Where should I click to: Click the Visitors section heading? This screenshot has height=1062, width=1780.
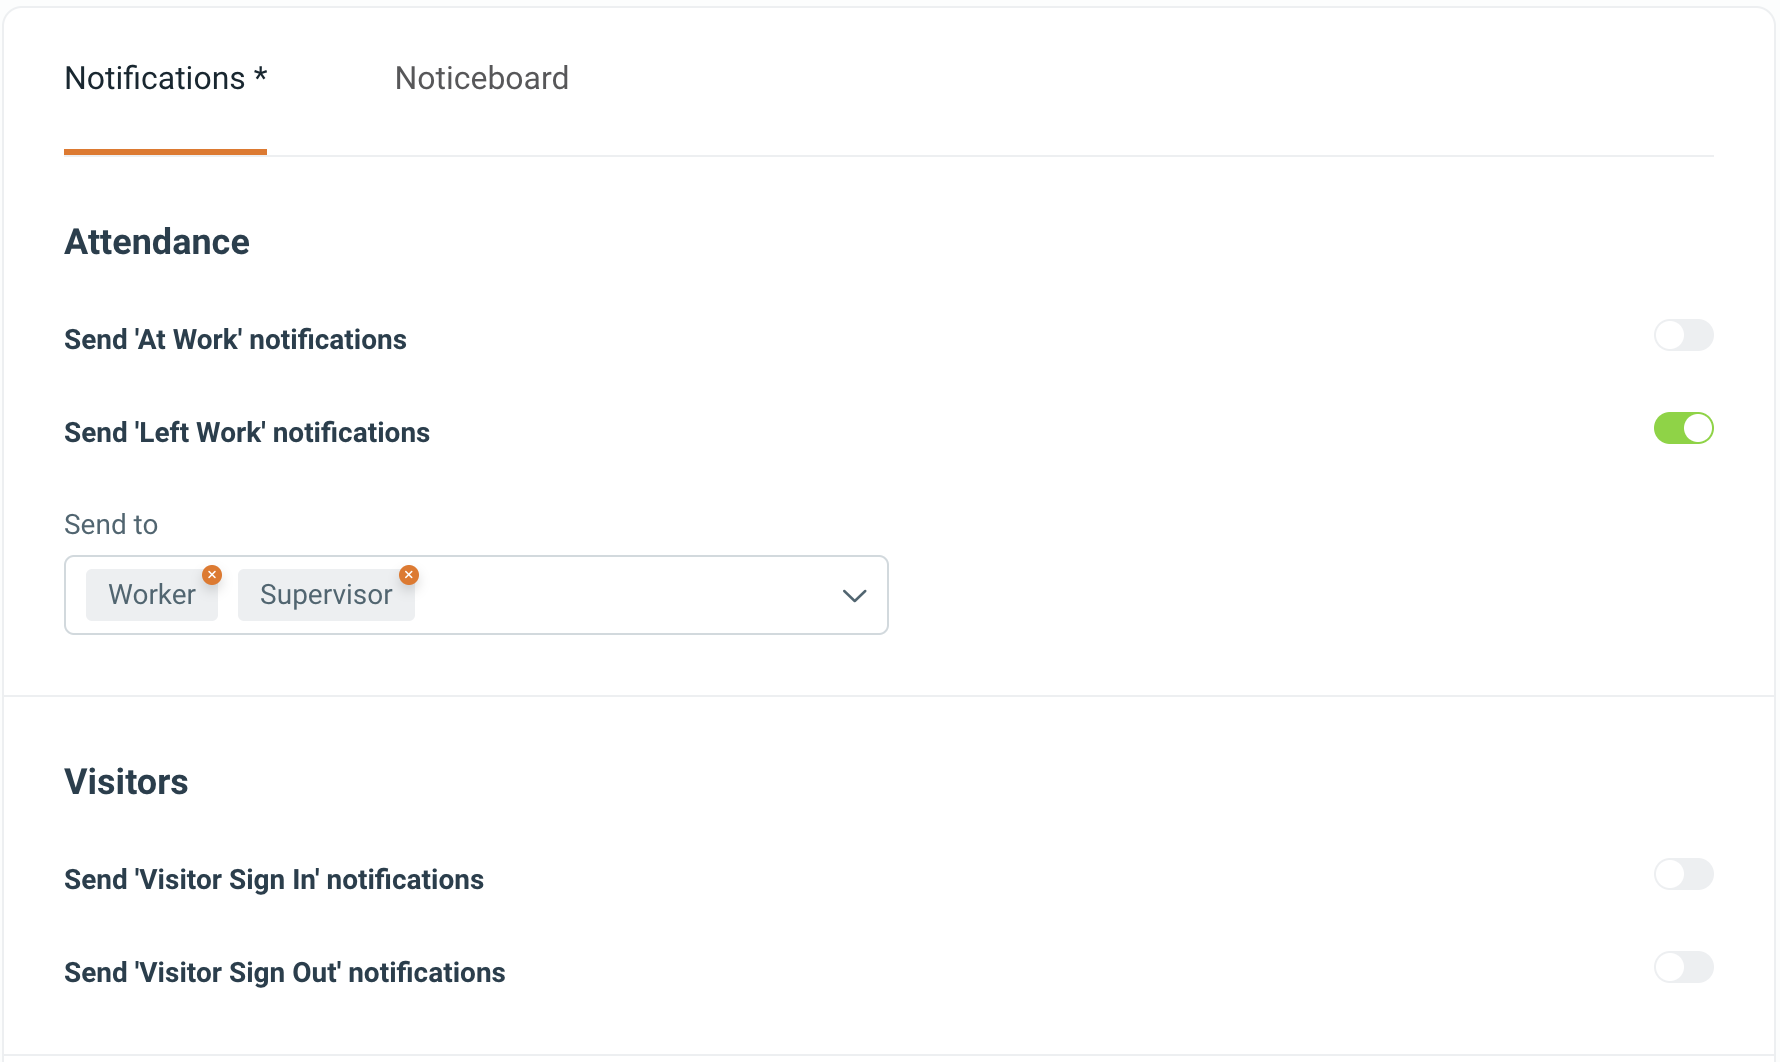click(x=126, y=782)
